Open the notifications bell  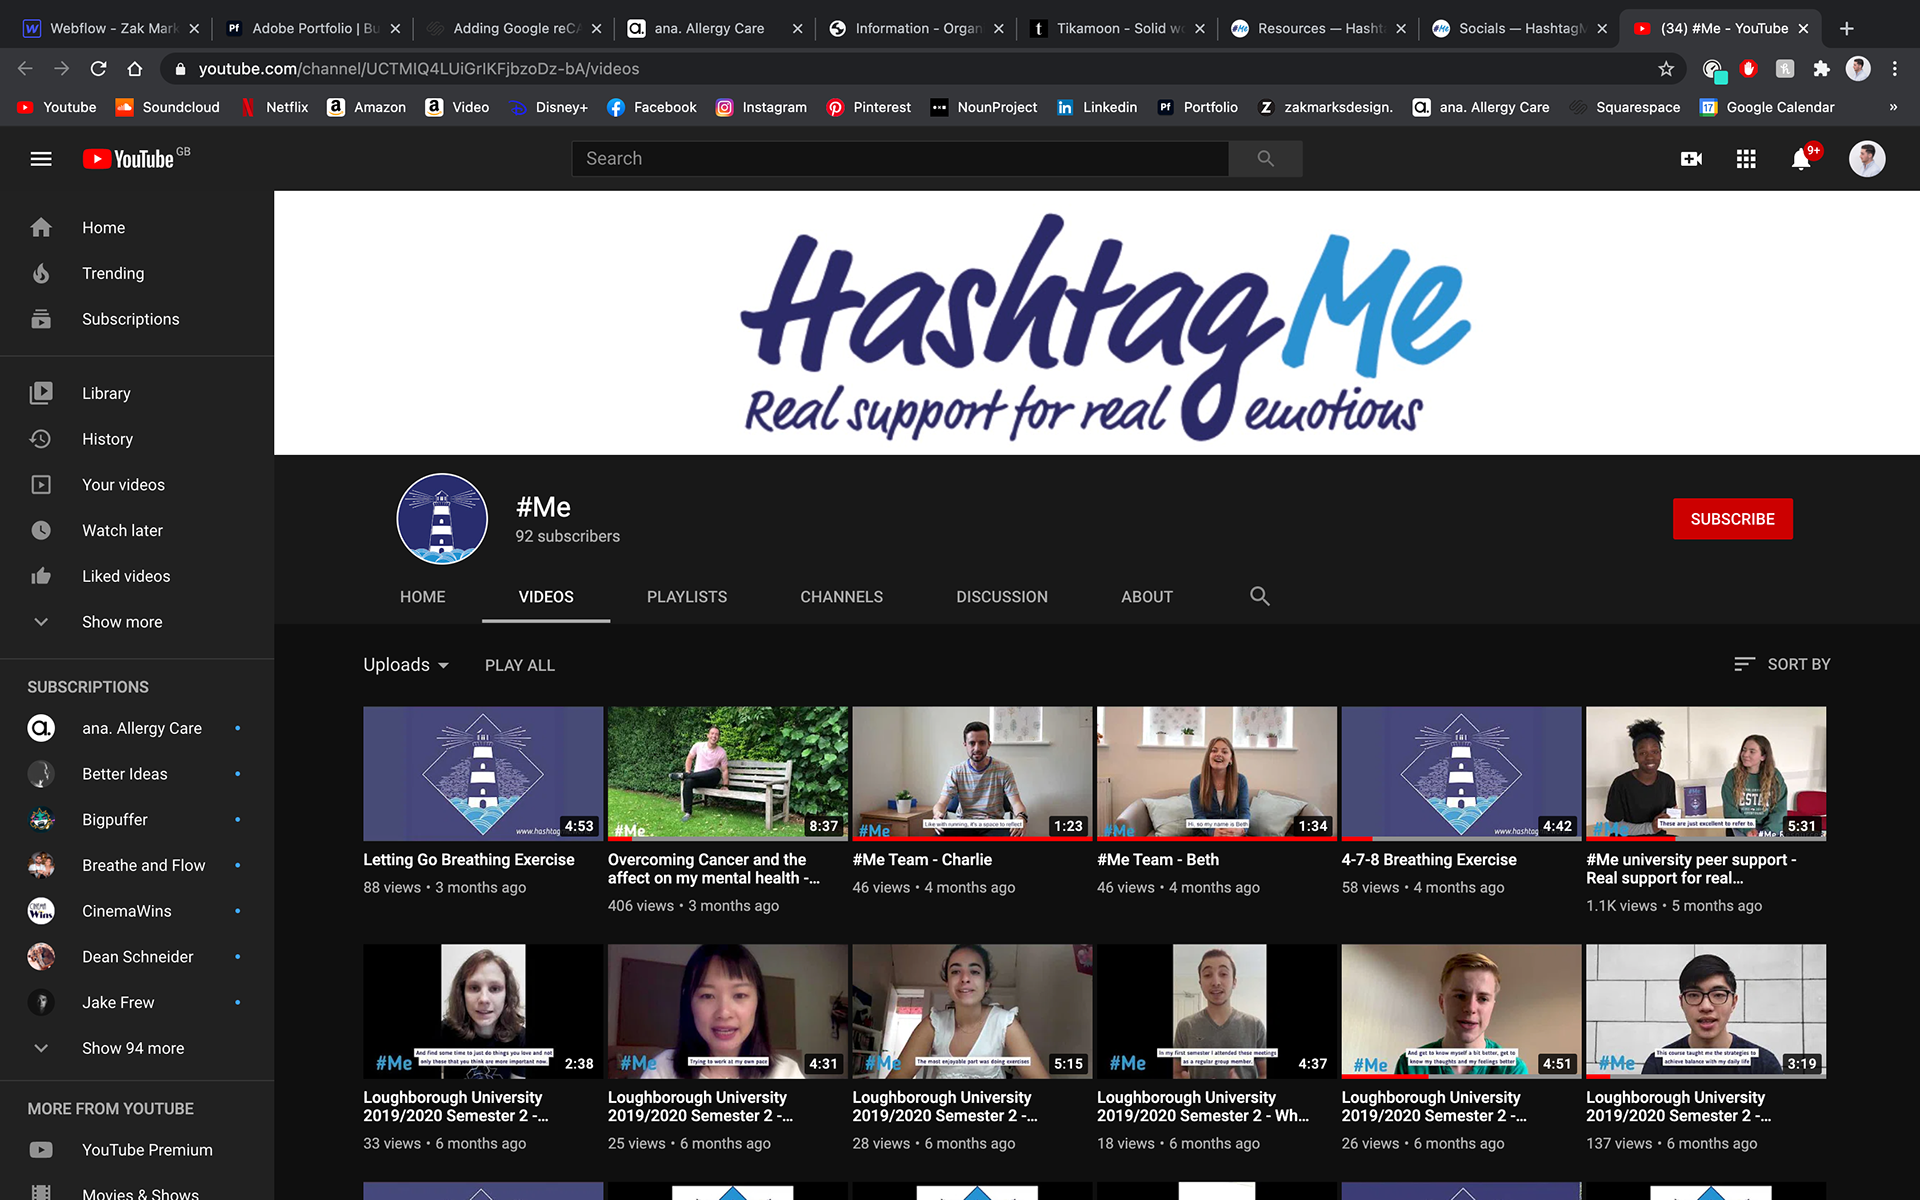coord(1802,159)
